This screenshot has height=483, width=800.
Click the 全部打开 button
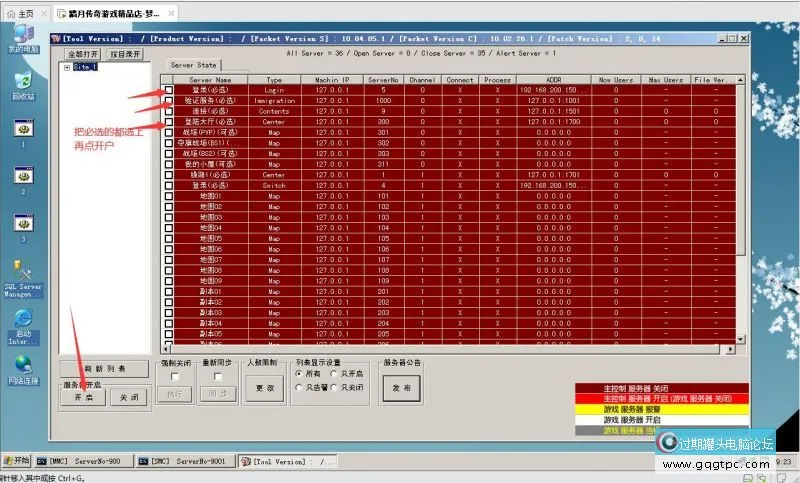click(x=83, y=54)
